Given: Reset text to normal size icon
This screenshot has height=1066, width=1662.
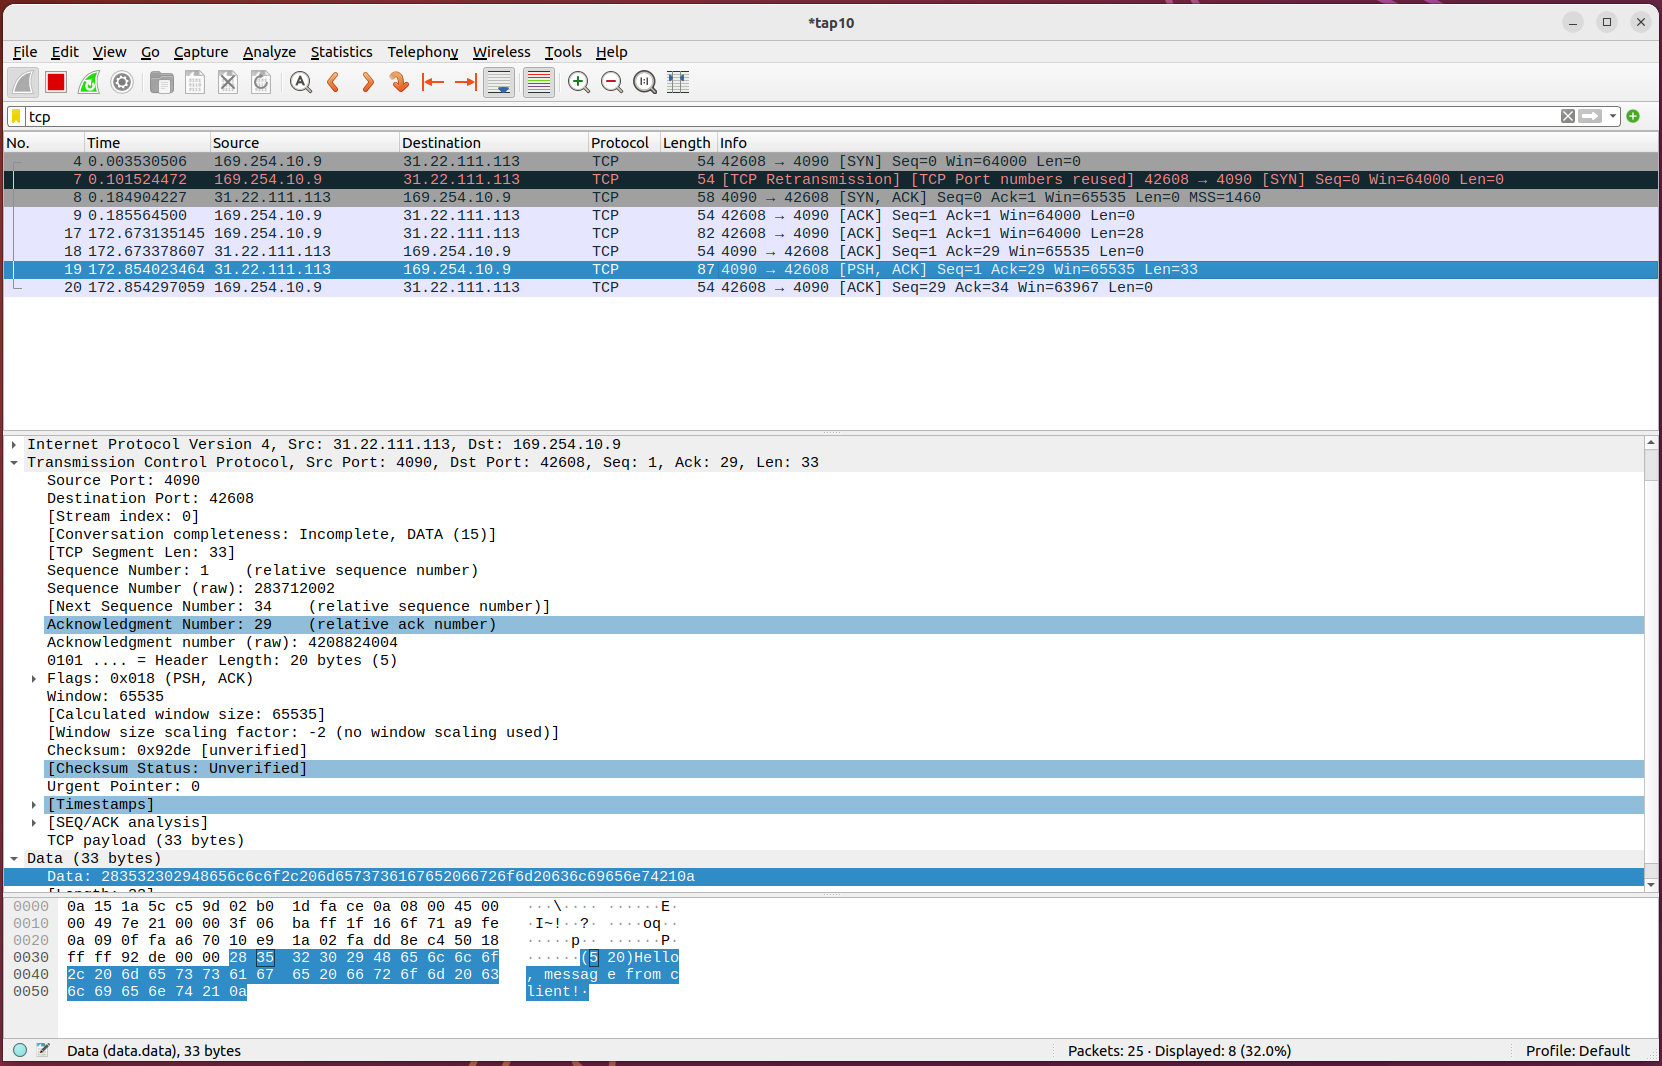Looking at the screenshot, I should click(x=645, y=82).
